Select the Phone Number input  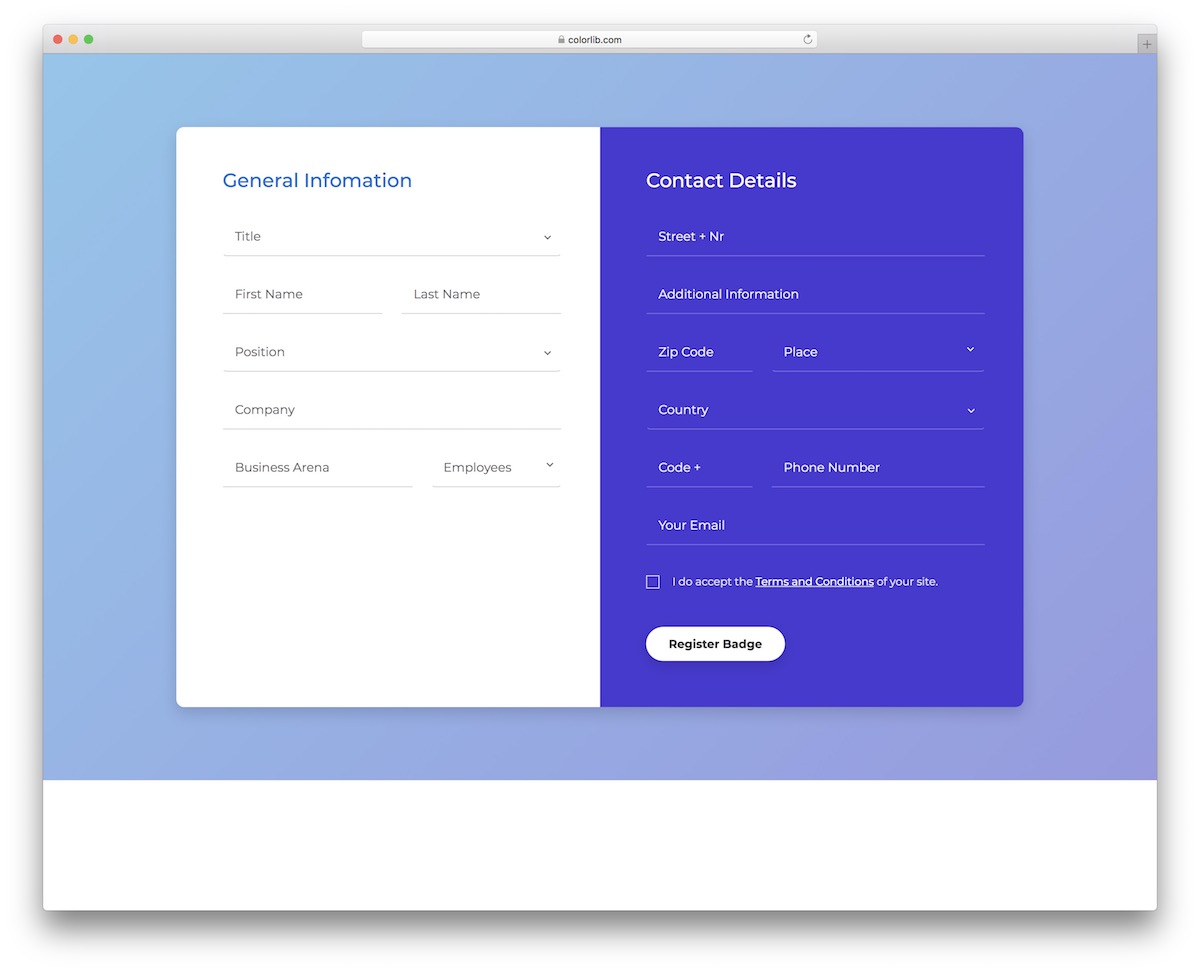[875, 467]
